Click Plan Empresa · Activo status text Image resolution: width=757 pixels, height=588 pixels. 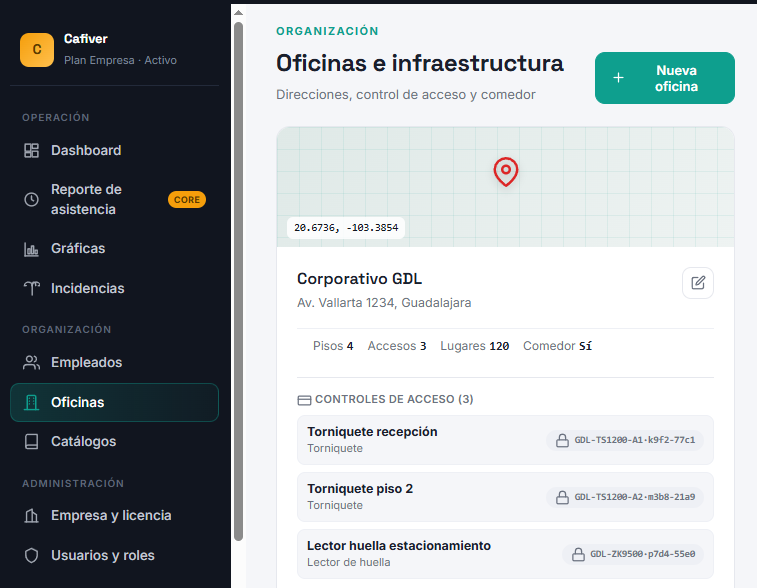coord(120,60)
